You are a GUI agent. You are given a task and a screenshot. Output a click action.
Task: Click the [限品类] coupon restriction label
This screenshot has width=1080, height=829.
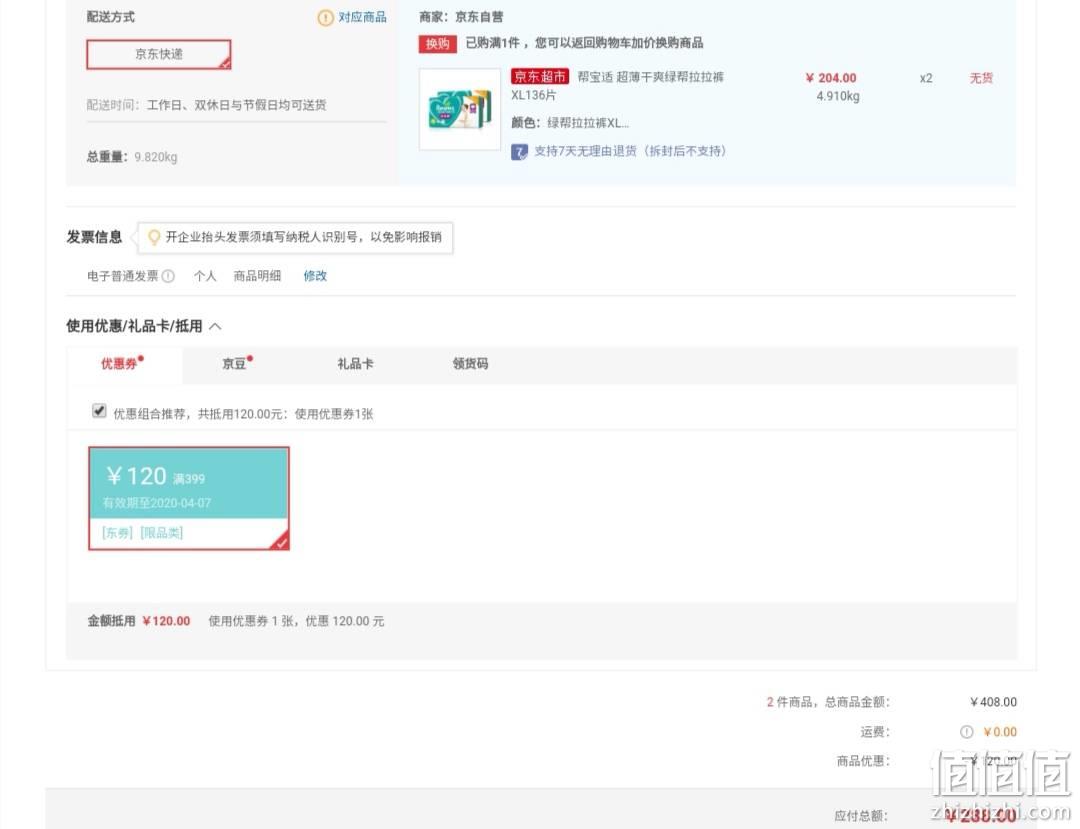[x=162, y=533]
